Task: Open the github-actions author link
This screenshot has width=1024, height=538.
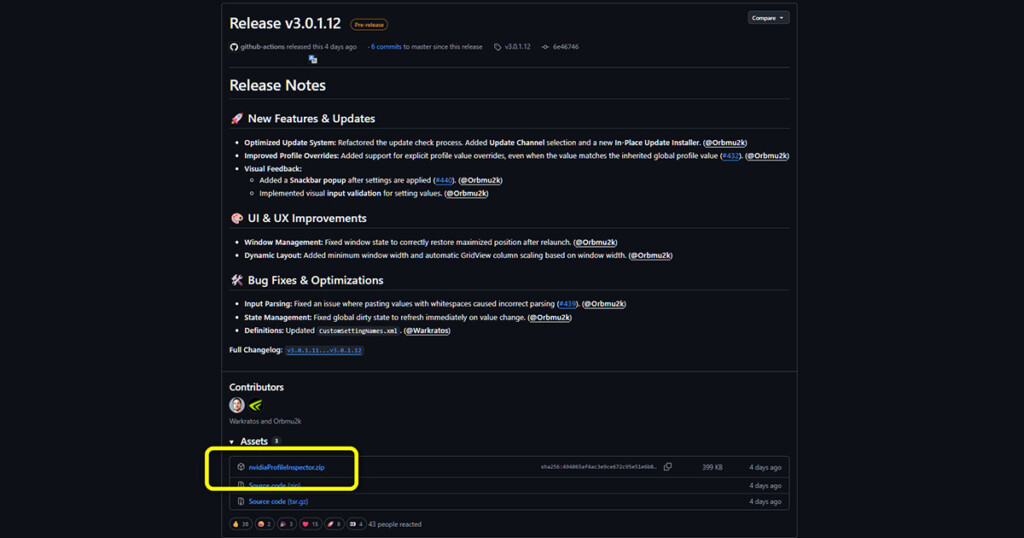Action: (262, 47)
